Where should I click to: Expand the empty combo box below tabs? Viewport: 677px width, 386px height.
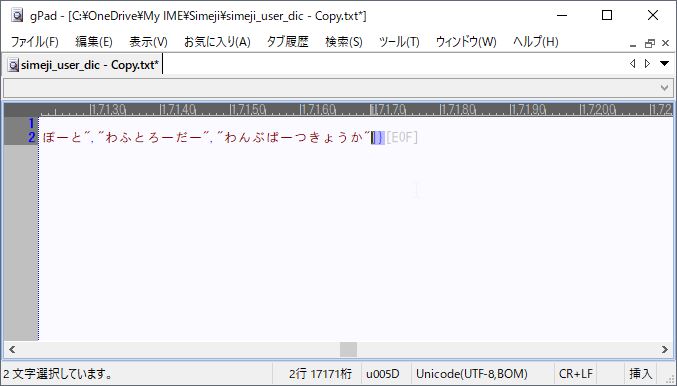click(x=664, y=88)
